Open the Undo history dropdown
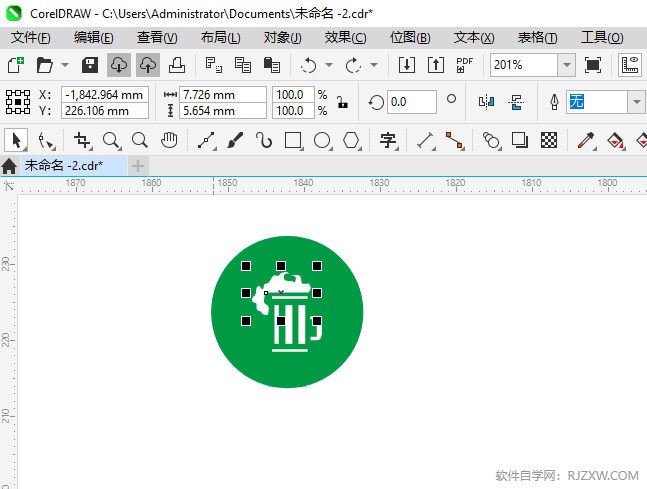Image resolution: width=647 pixels, height=489 pixels. [329, 65]
